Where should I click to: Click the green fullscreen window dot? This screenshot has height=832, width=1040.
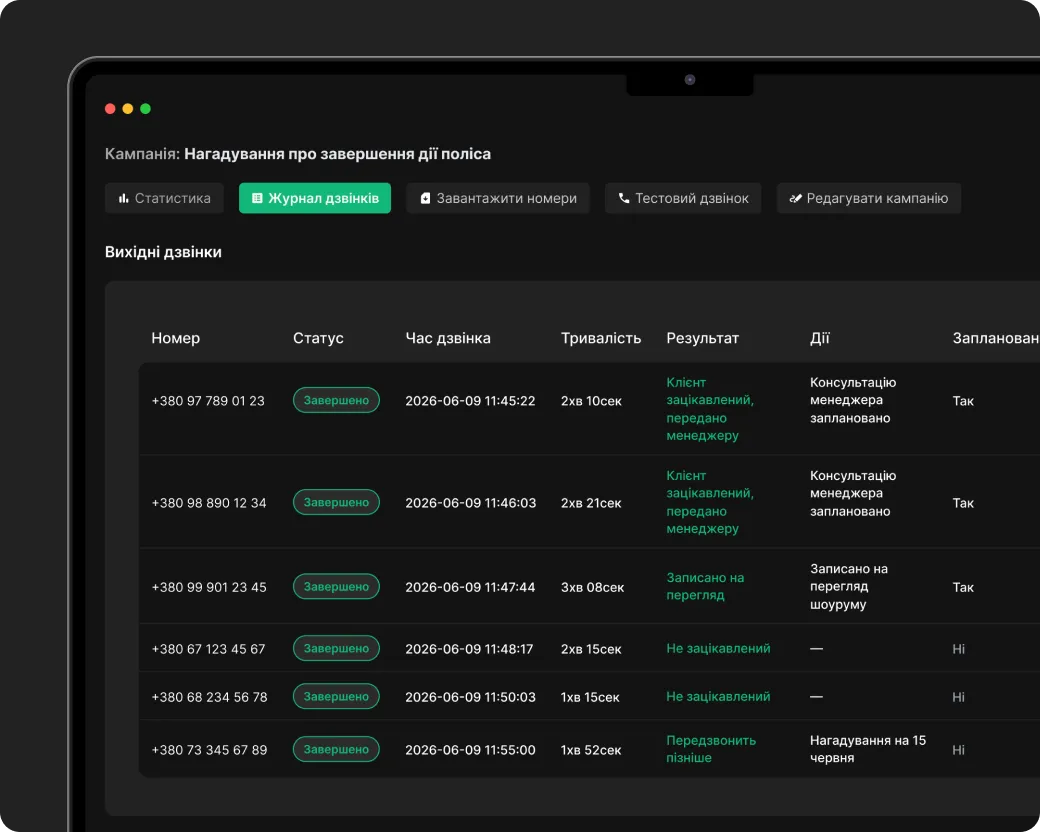[145, 109]
